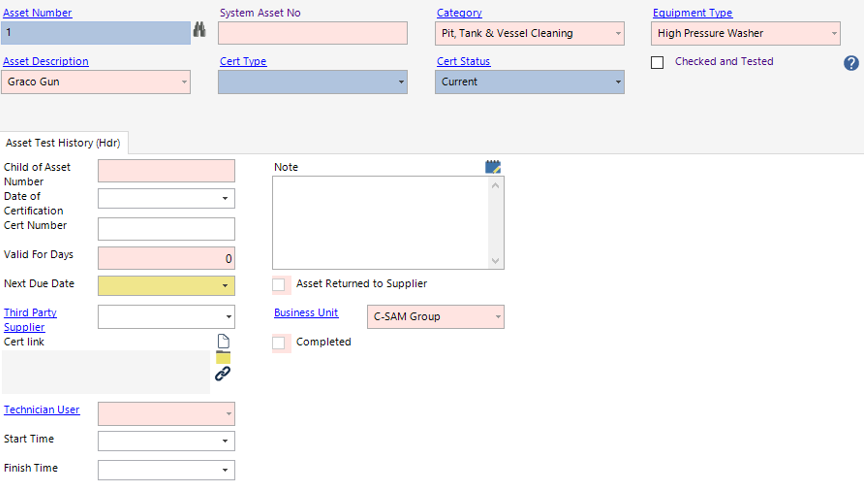Click the Asset Number input field
This screenshot has height=495, width=864.
coord(96,33)
